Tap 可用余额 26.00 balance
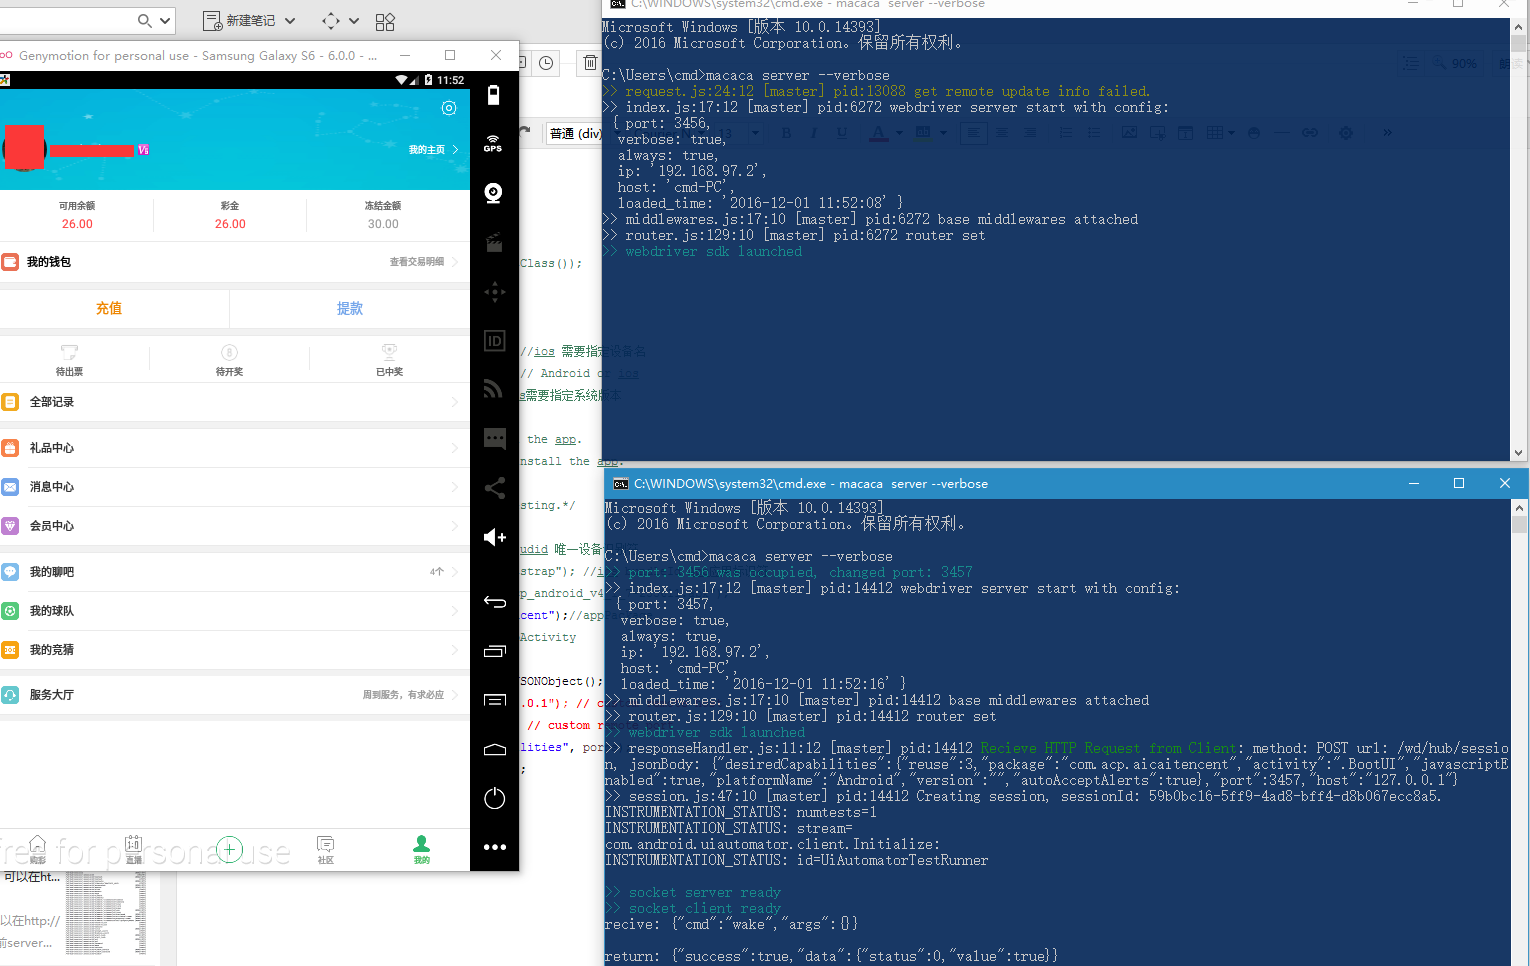 (x=77, y=215)
